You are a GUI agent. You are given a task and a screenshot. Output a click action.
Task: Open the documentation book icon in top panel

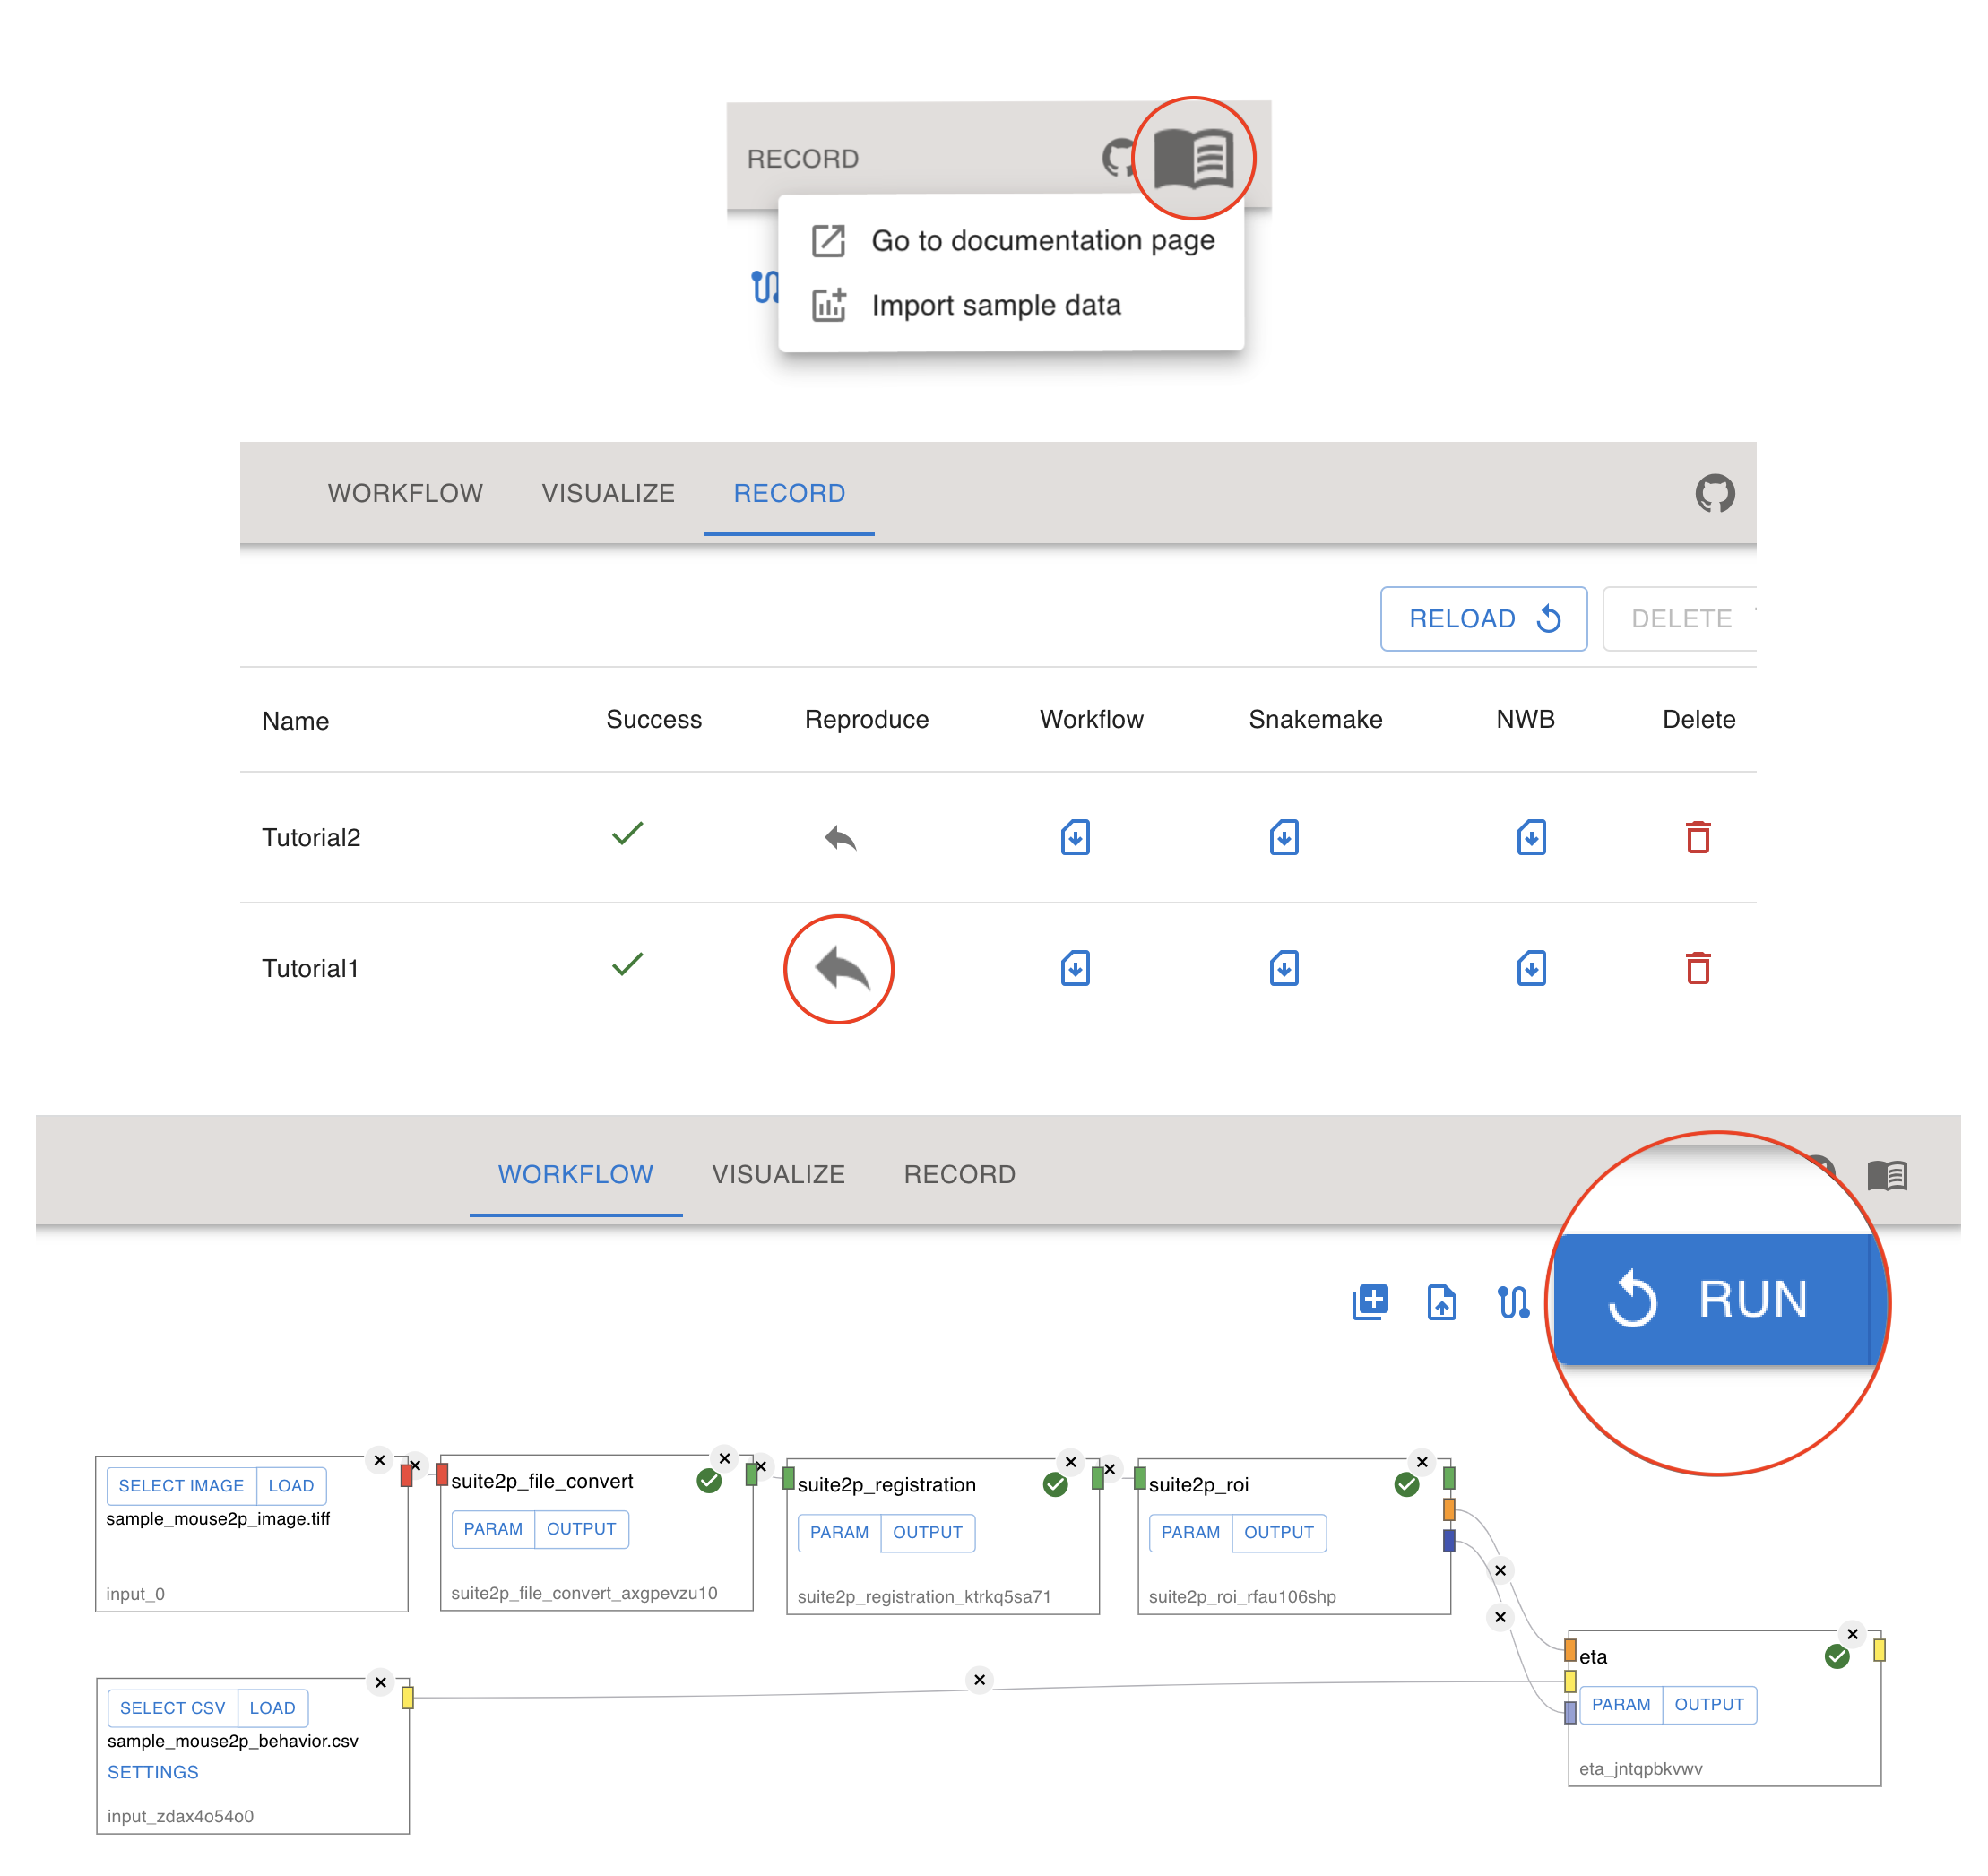click(1194, 158)
